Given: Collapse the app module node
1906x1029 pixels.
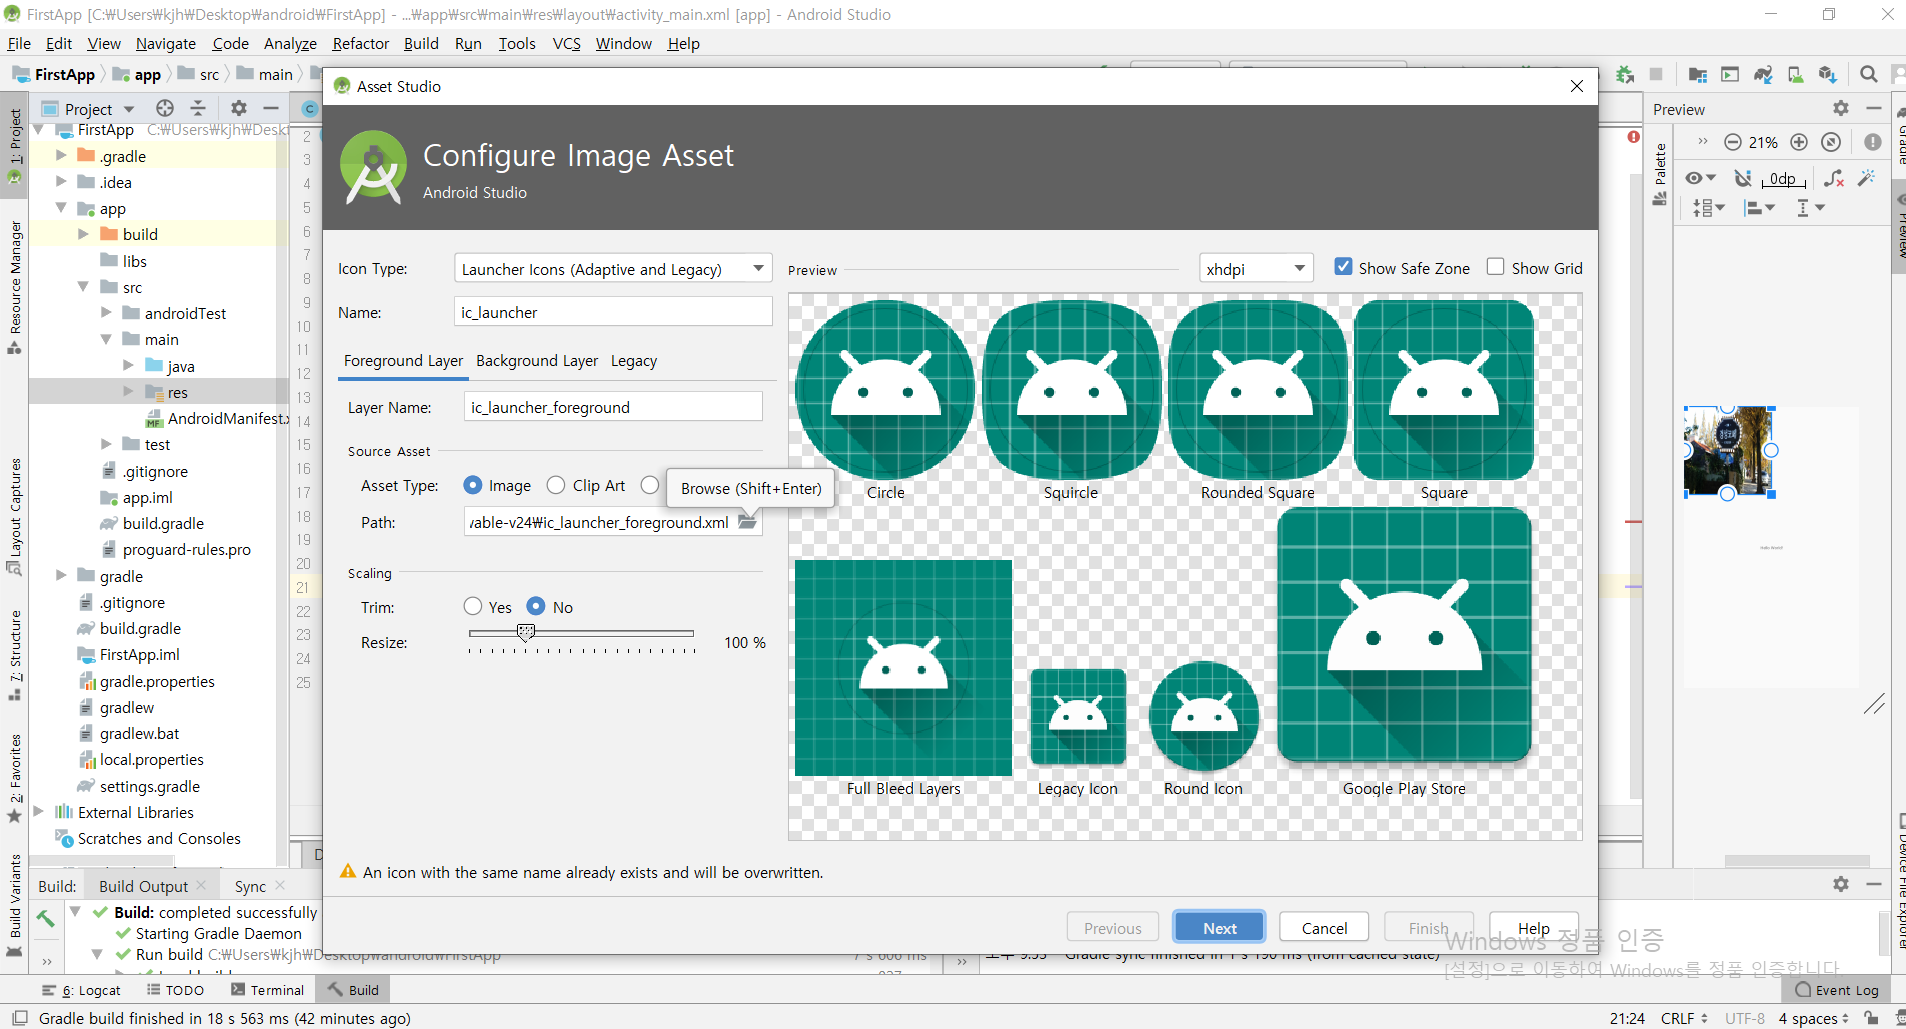Looking at the screenshot, I should pyautogui.click(x=61, y=208).
